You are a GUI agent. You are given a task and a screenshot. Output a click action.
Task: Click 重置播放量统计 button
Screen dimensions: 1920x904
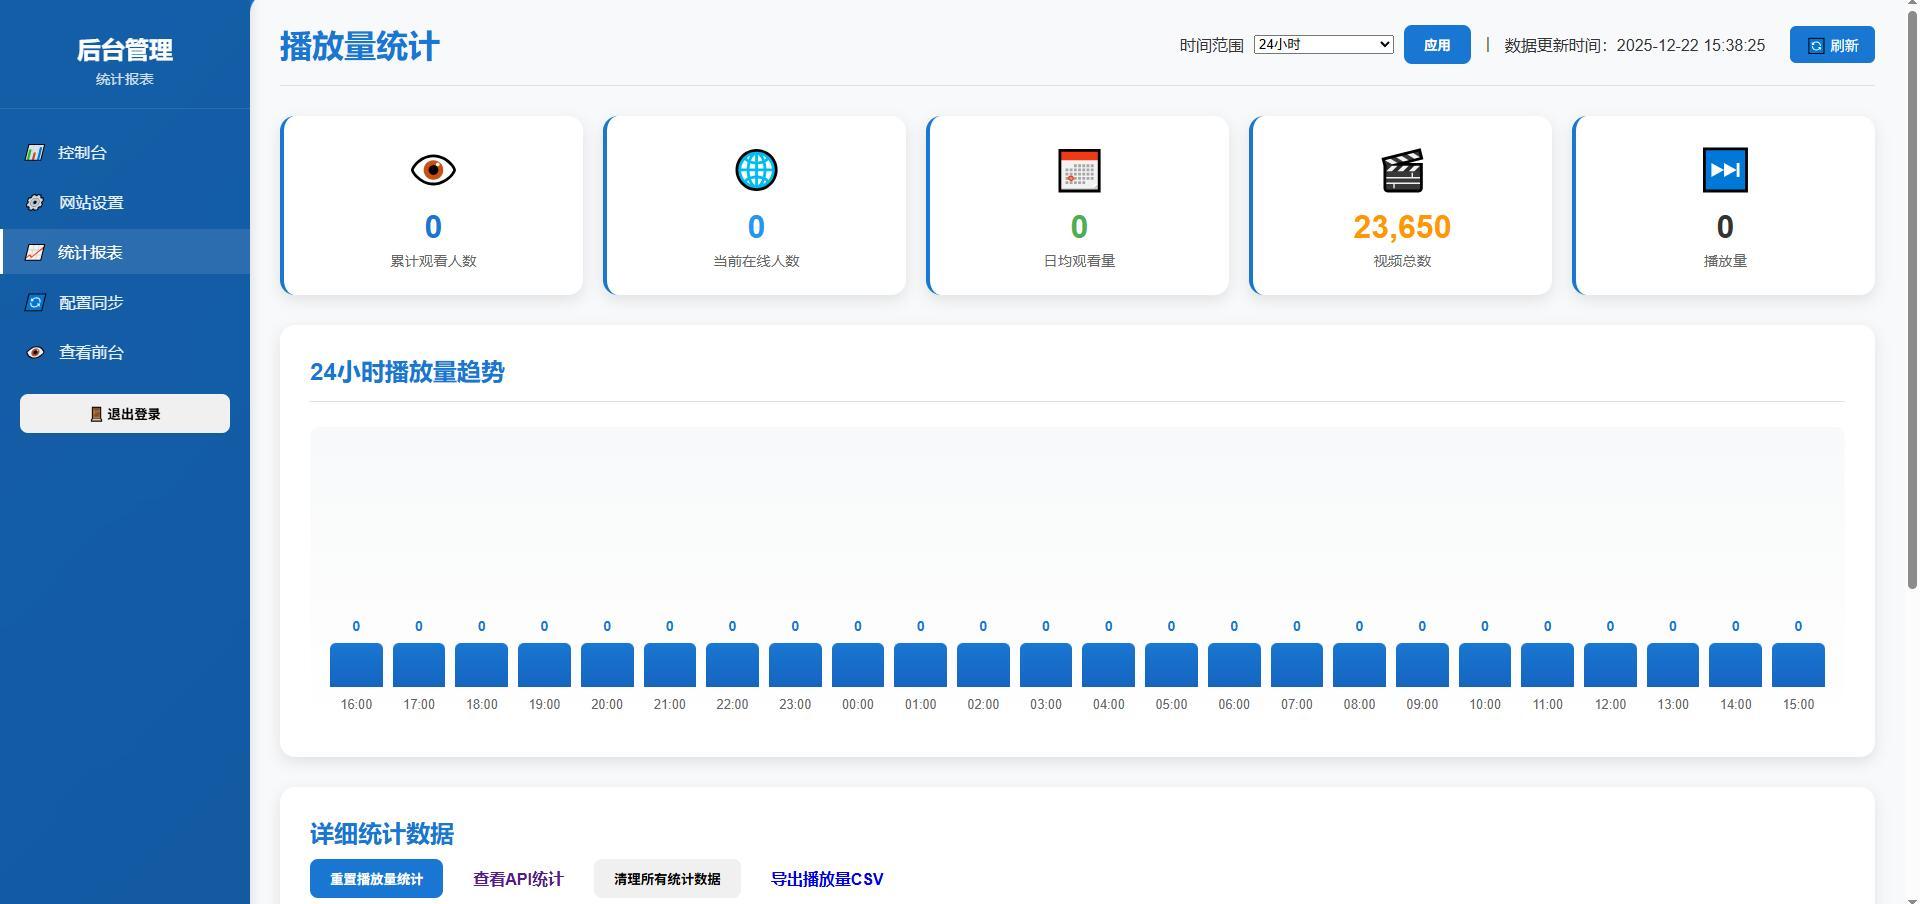click(376, 879)
